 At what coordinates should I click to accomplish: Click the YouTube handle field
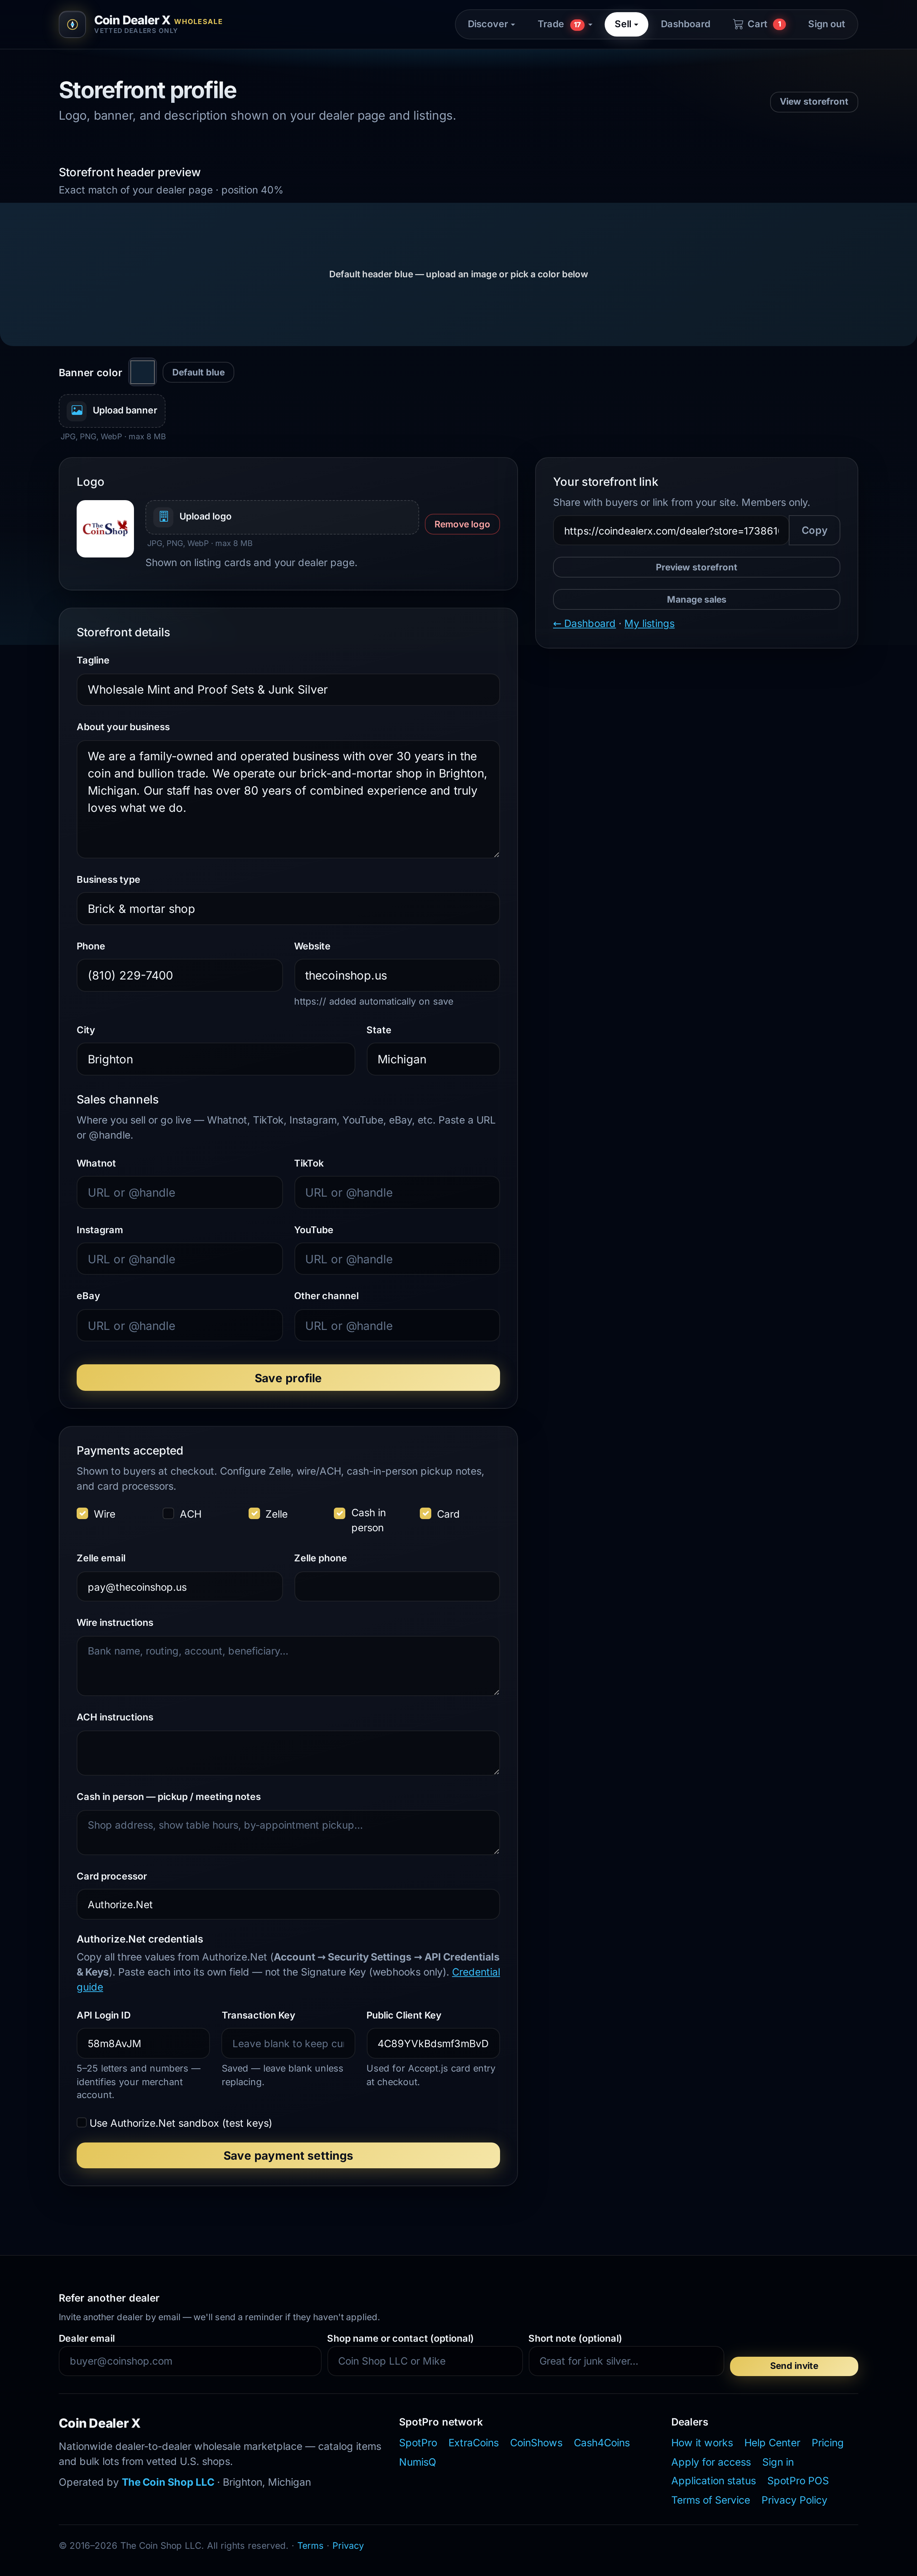tap(397, 1259)
